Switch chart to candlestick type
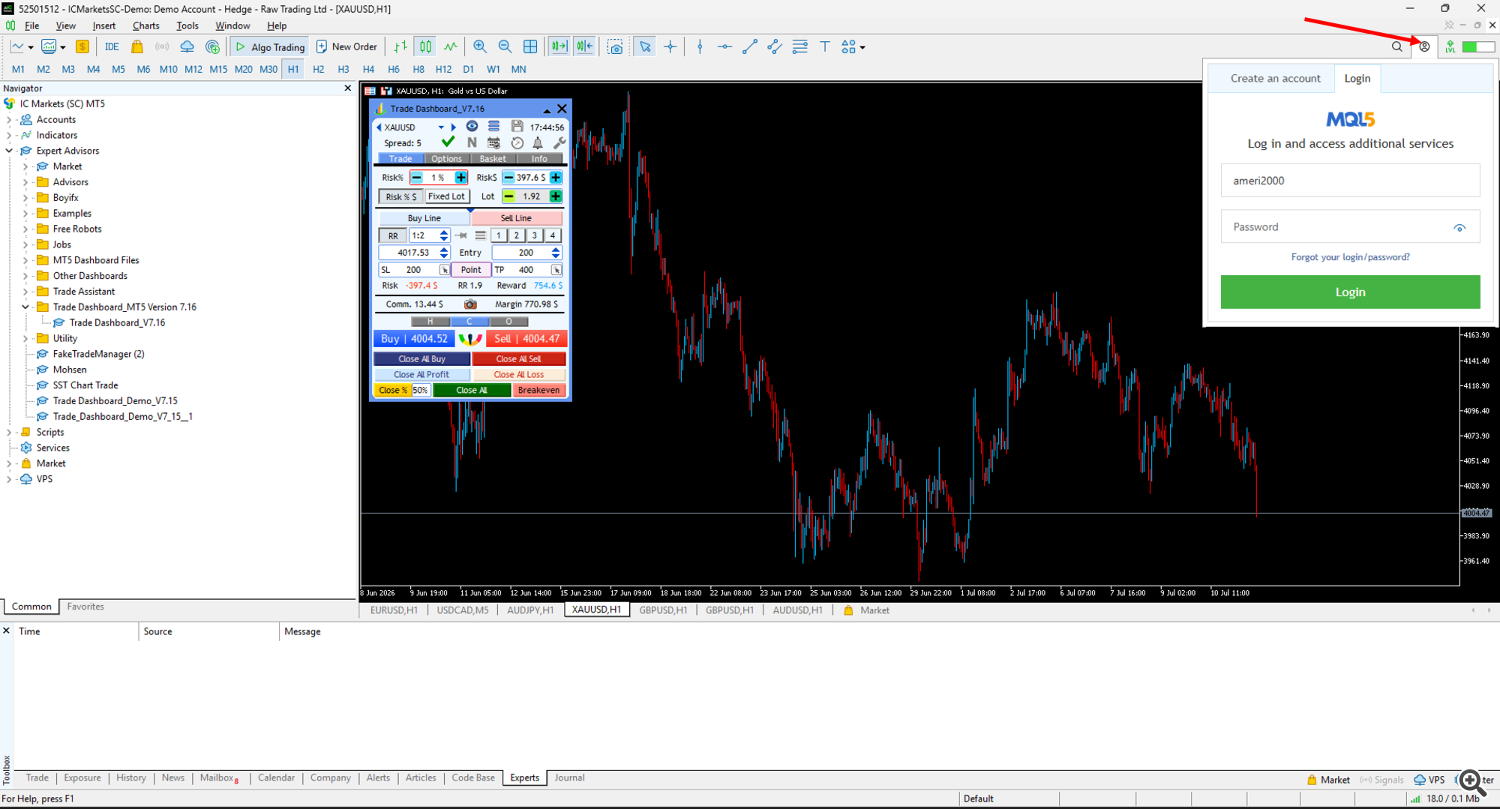Viewport: 1500px width, 809px height. coord(426,46)
